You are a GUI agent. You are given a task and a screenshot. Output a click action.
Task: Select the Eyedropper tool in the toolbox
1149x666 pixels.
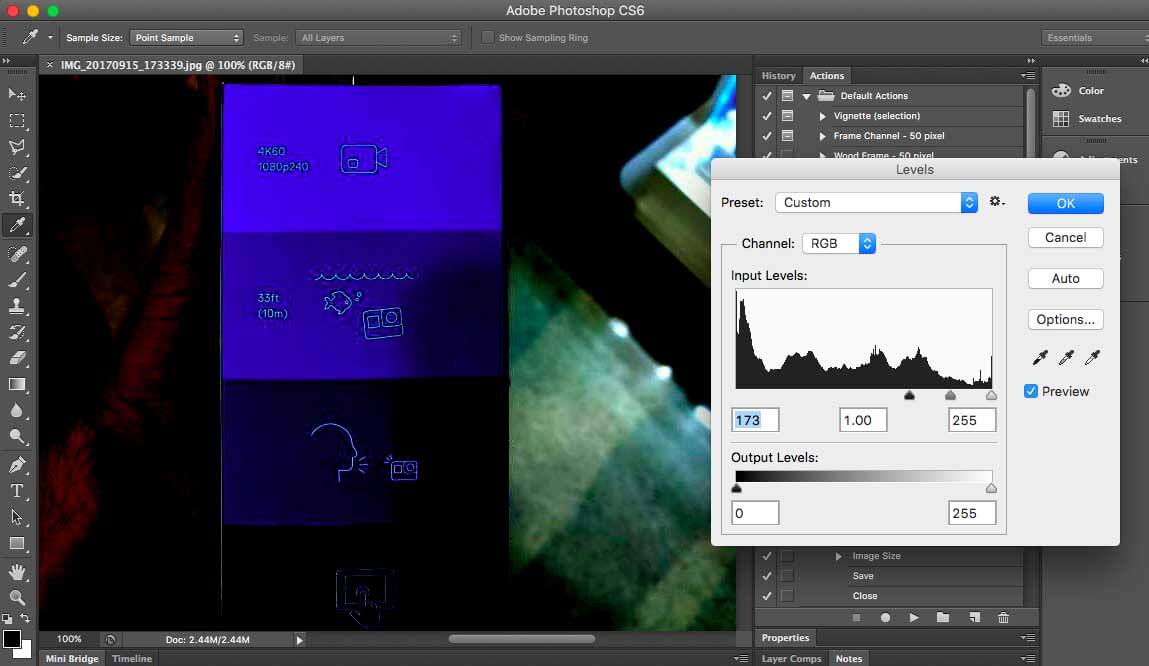point(17,225)
